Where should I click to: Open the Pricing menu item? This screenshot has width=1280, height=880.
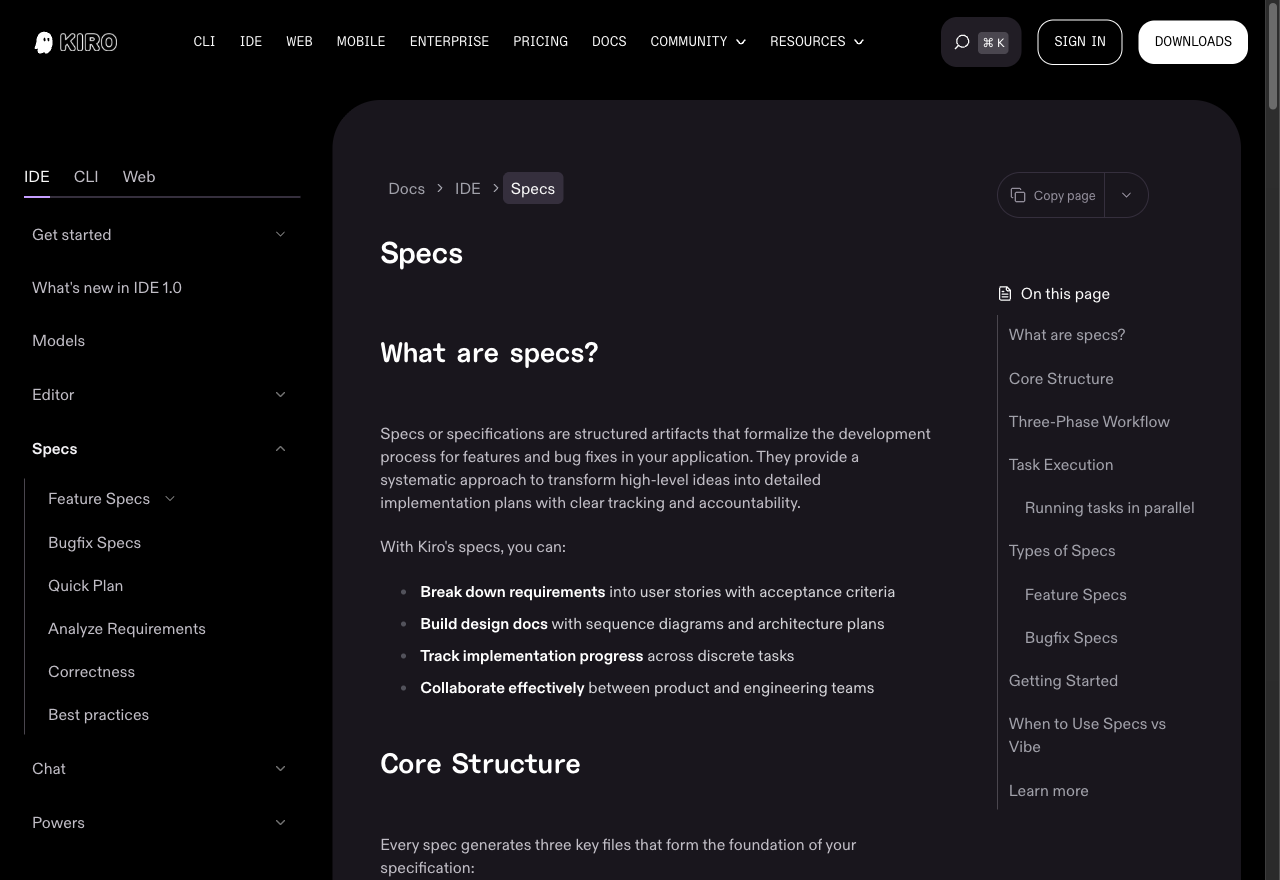540,42
